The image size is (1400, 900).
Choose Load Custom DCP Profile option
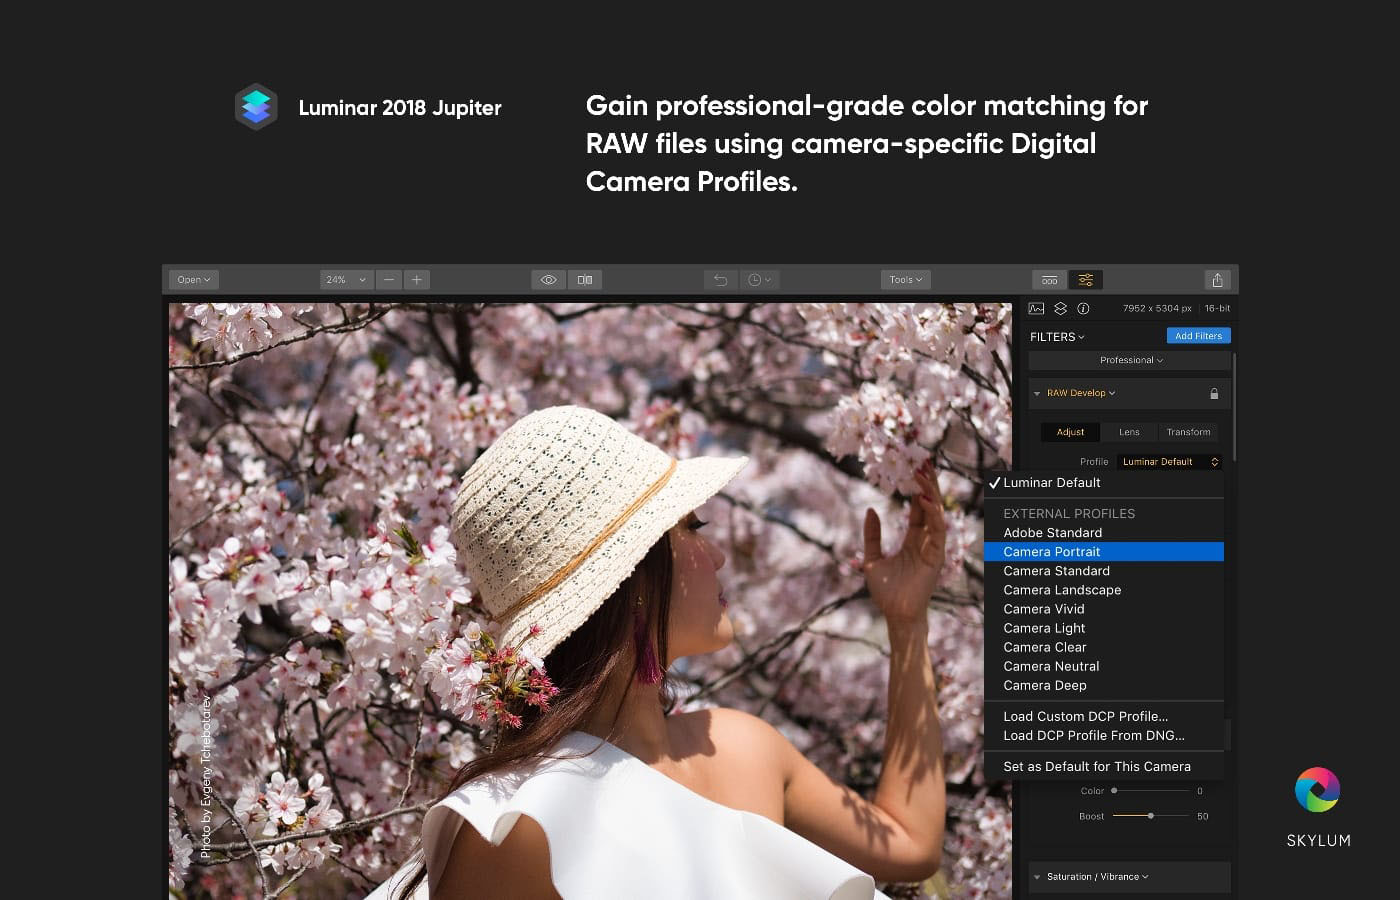1085,716
